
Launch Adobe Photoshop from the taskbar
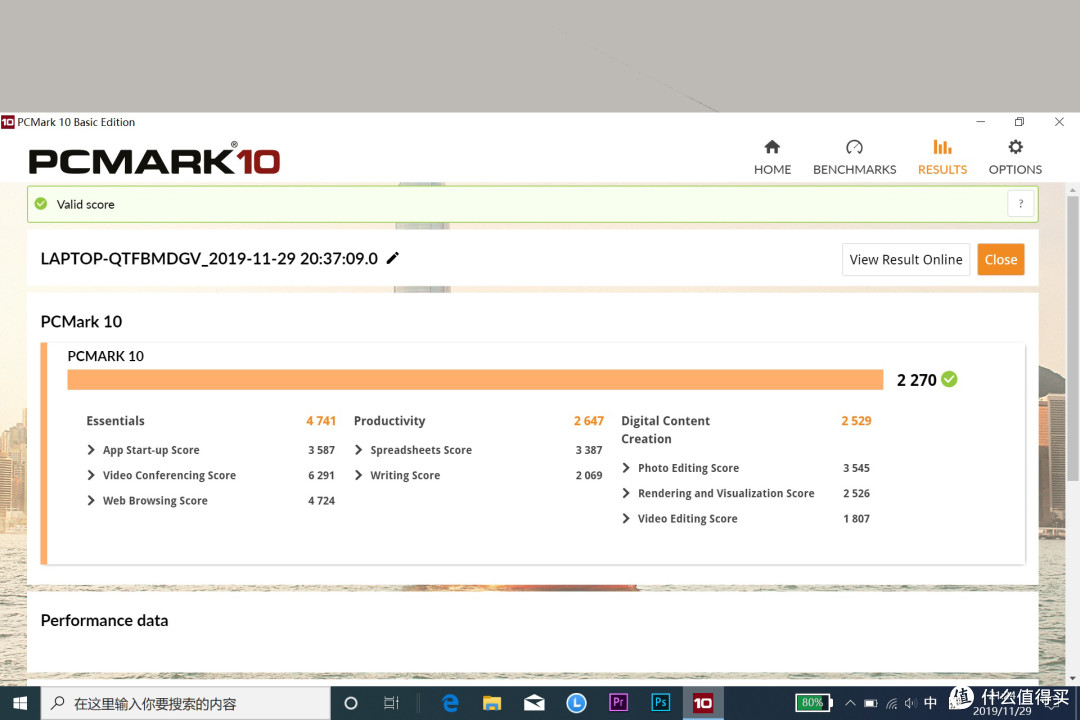(661, 703)
